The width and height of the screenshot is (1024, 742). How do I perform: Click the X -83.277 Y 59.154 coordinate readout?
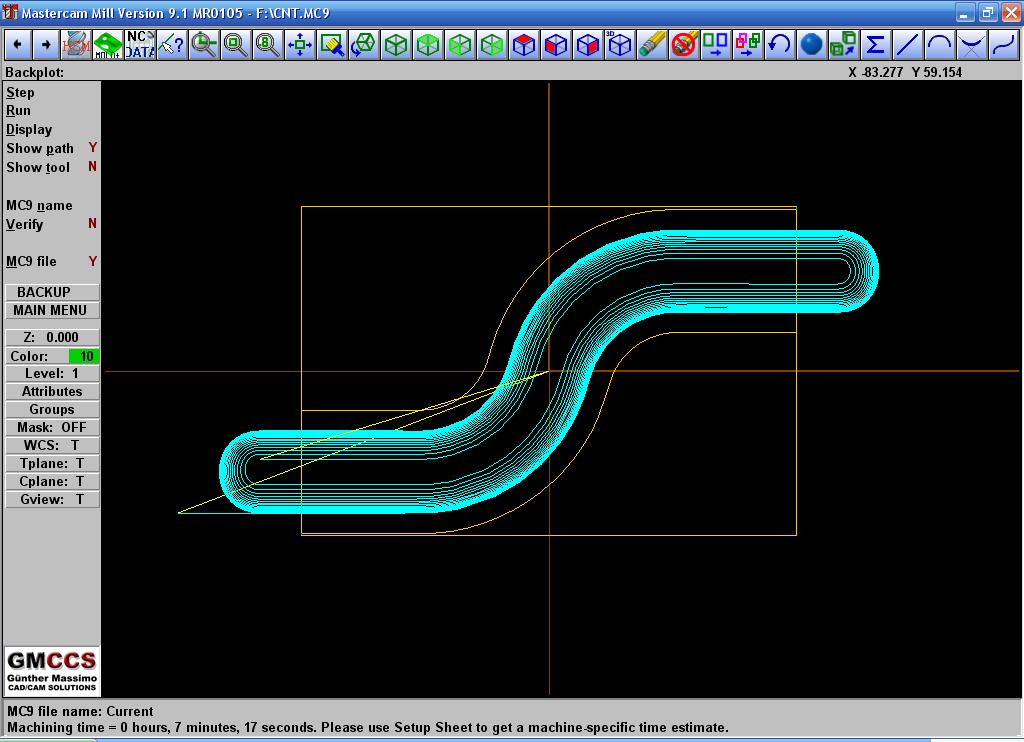[904, 72]
